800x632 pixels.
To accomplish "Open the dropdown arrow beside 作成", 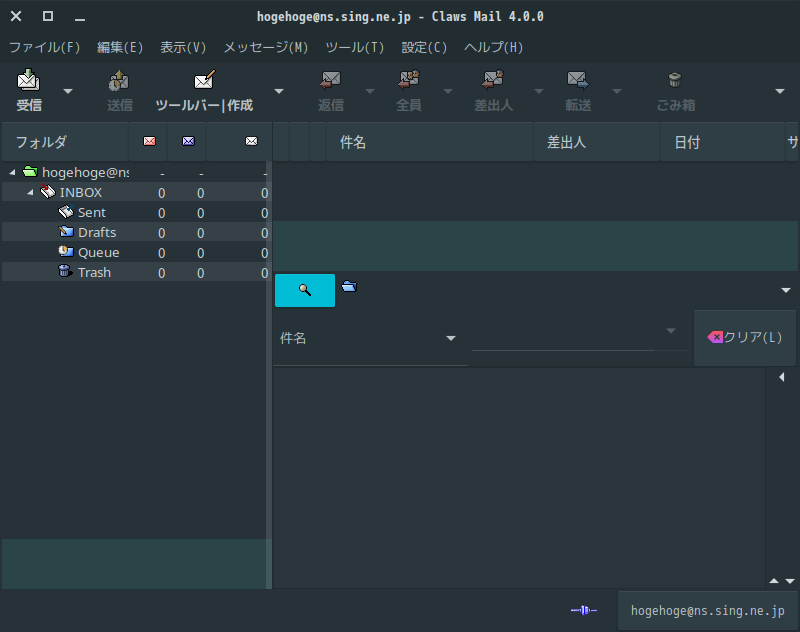I will tap(279, 91).
